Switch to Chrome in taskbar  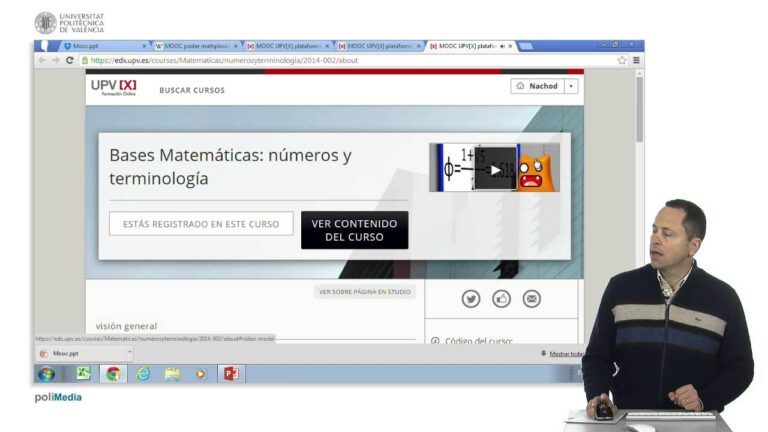(x=113, y=374)
